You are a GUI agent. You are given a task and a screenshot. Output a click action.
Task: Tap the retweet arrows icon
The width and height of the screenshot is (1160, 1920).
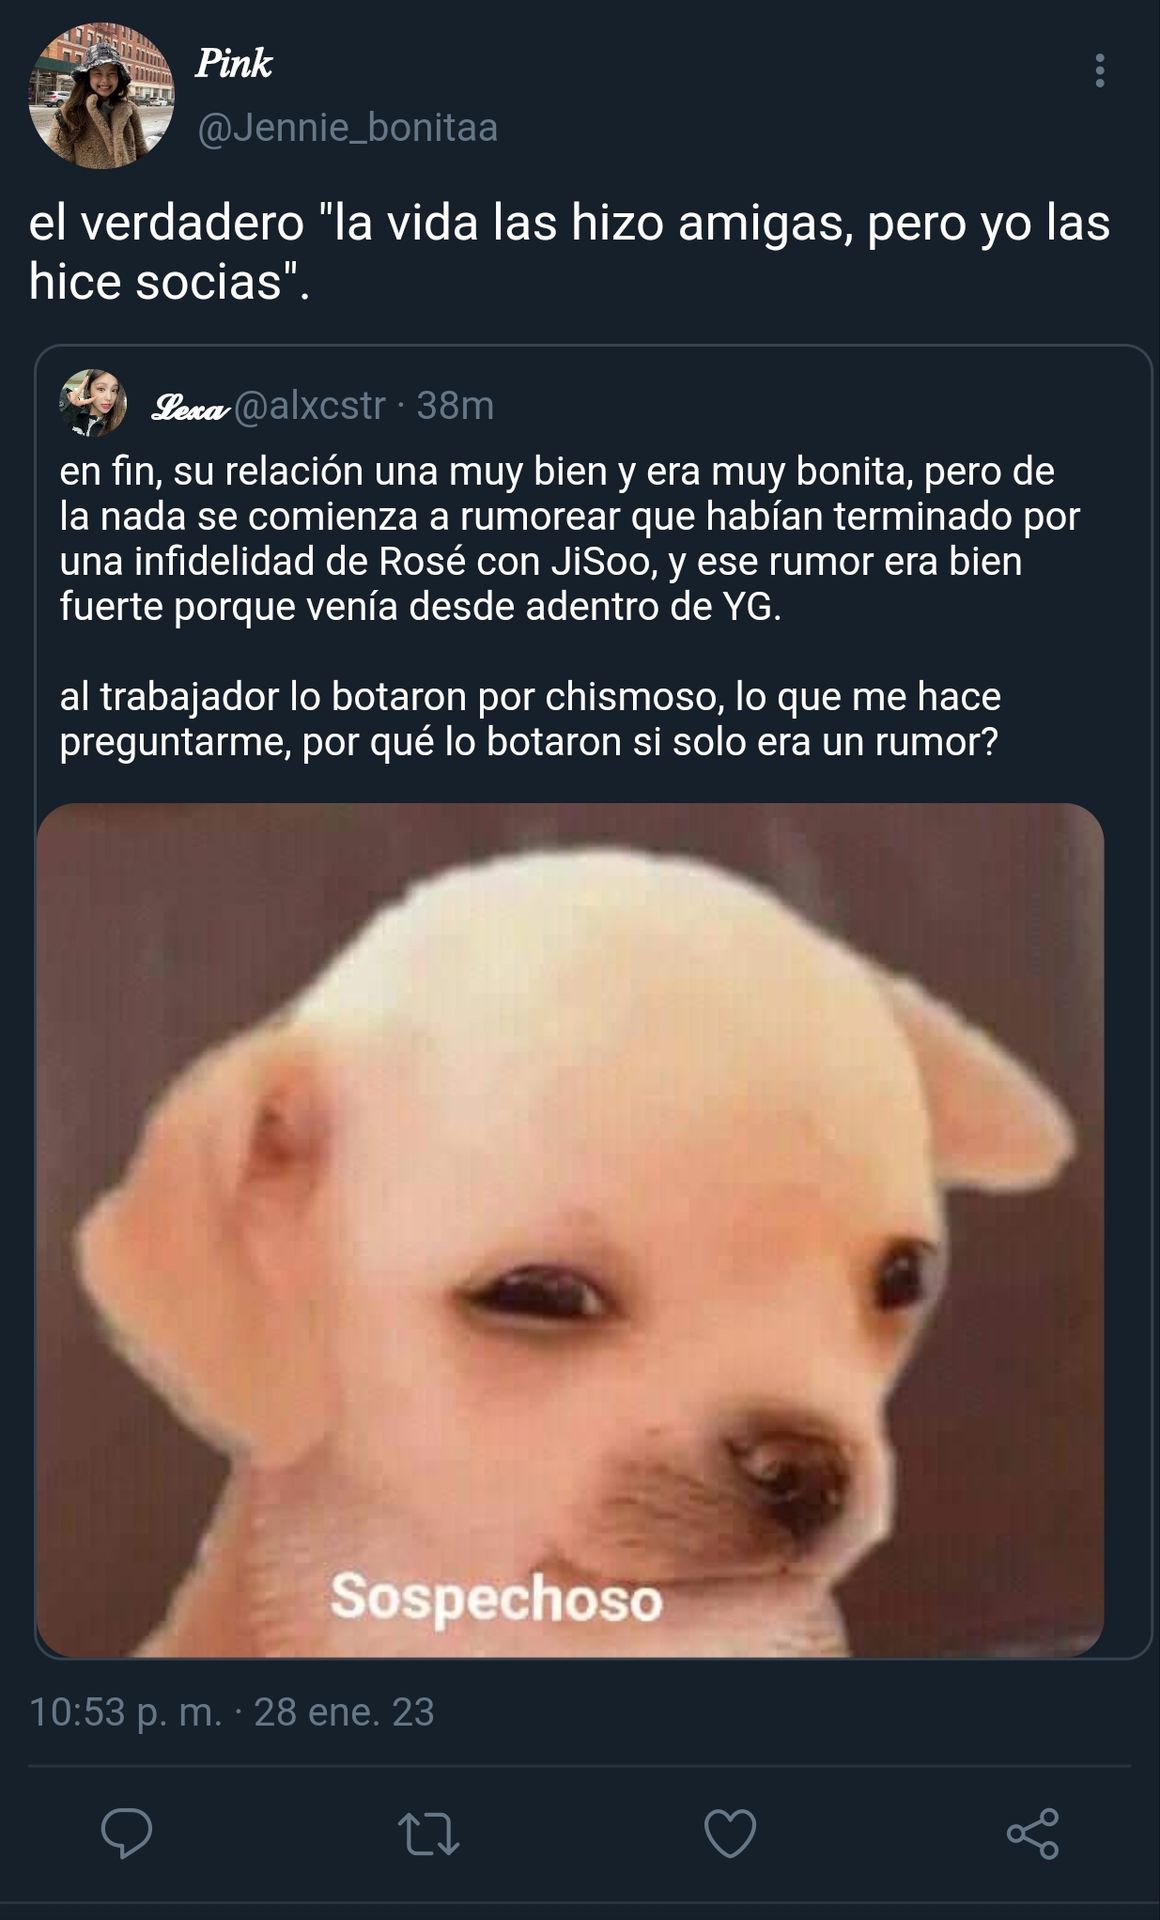(428, 1834)
